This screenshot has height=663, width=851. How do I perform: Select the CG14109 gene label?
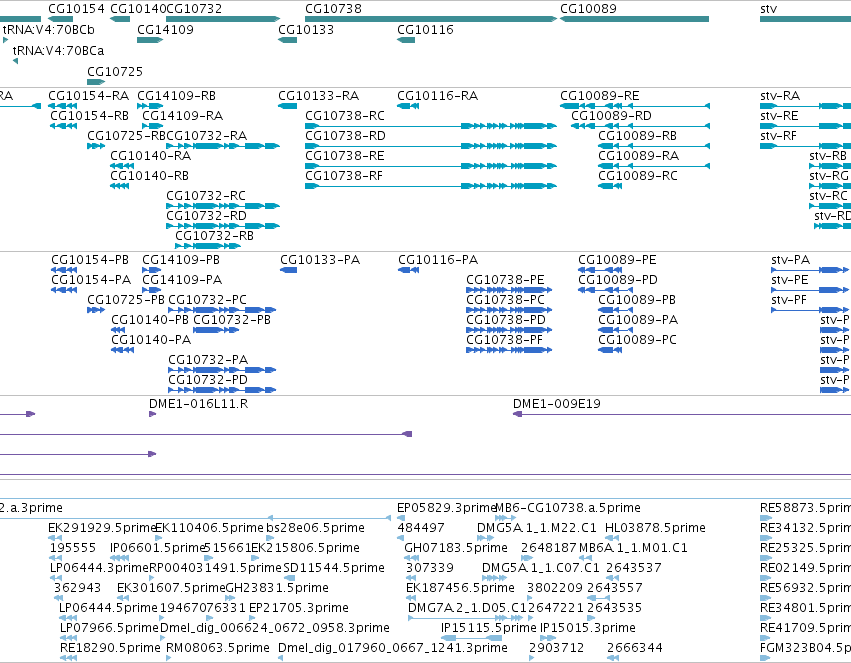click(165, 29)
